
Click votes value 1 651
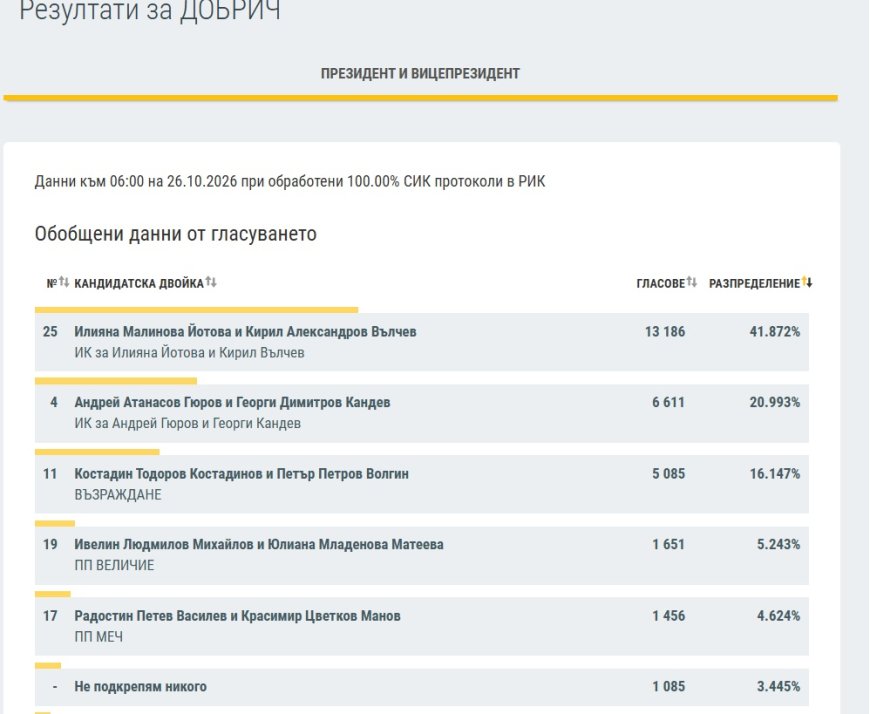pos(669,544)
